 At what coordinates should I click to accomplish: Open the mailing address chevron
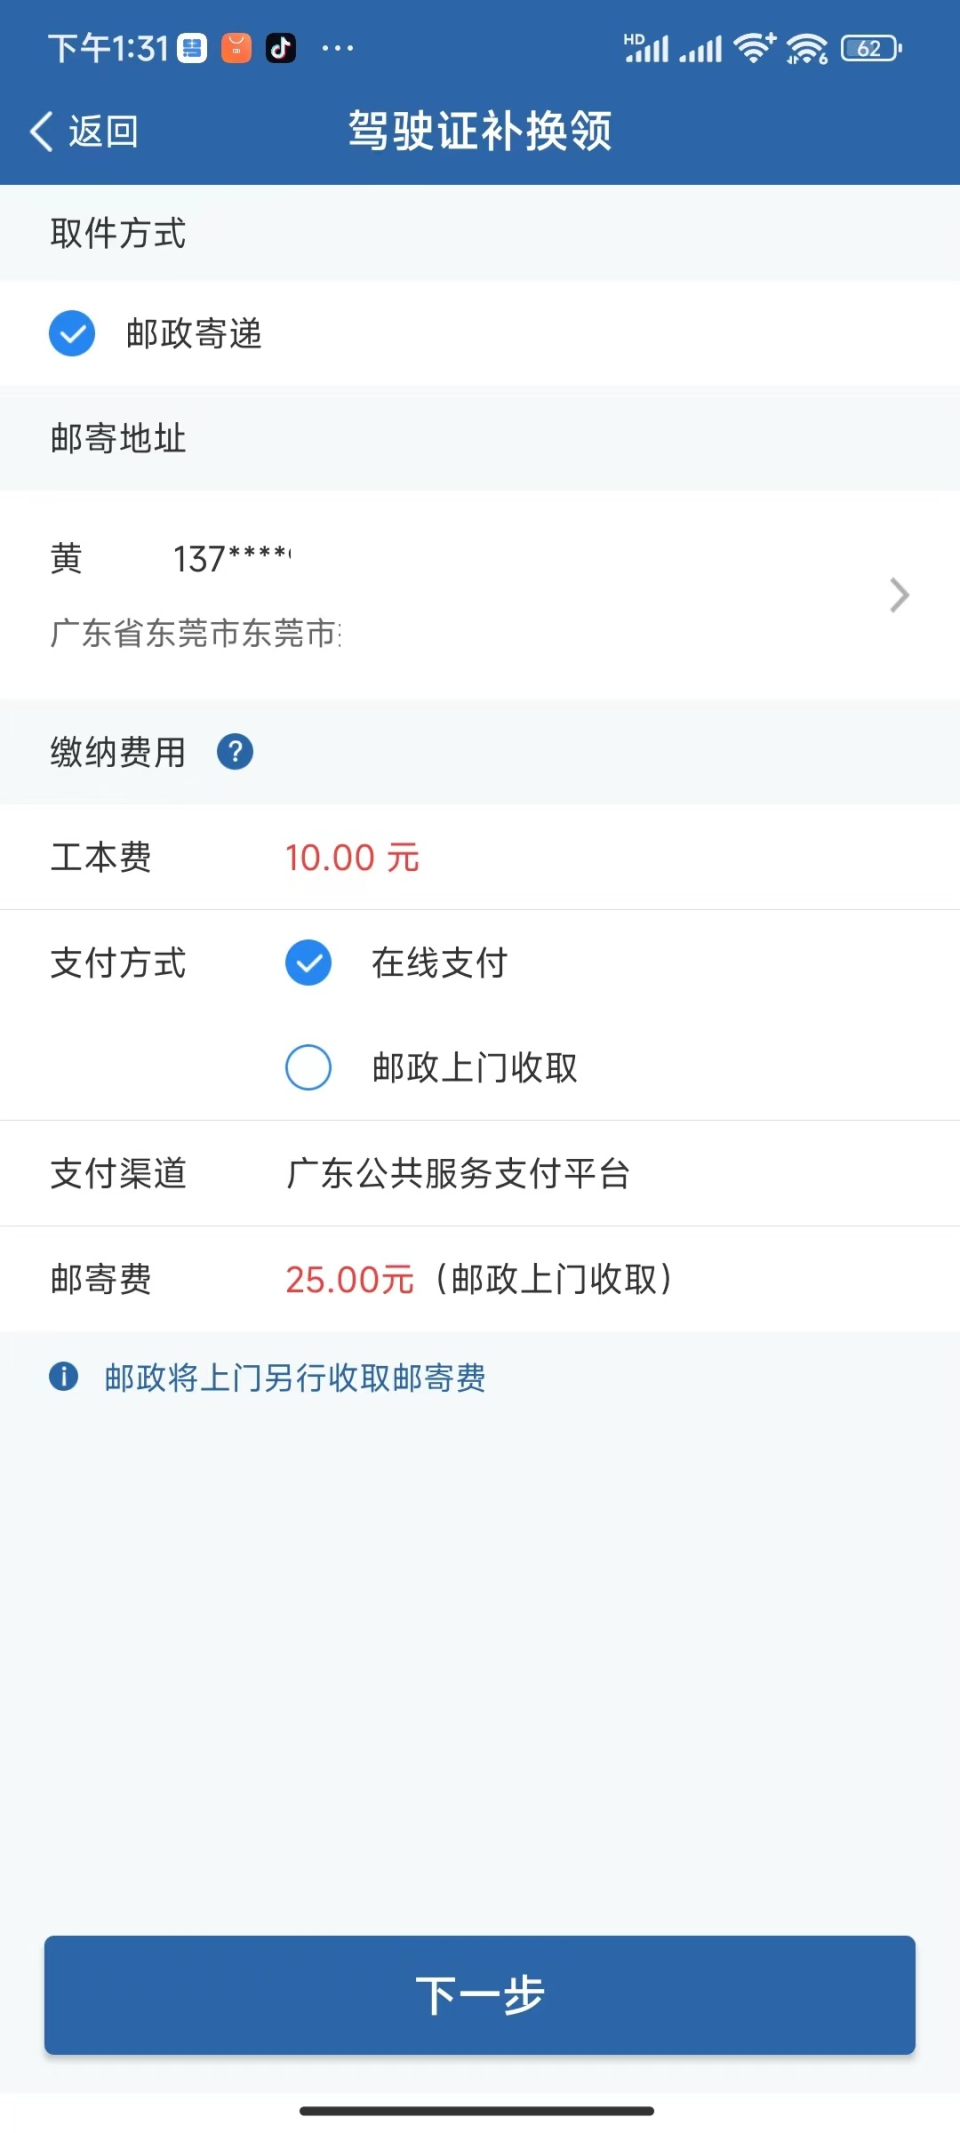899,595
